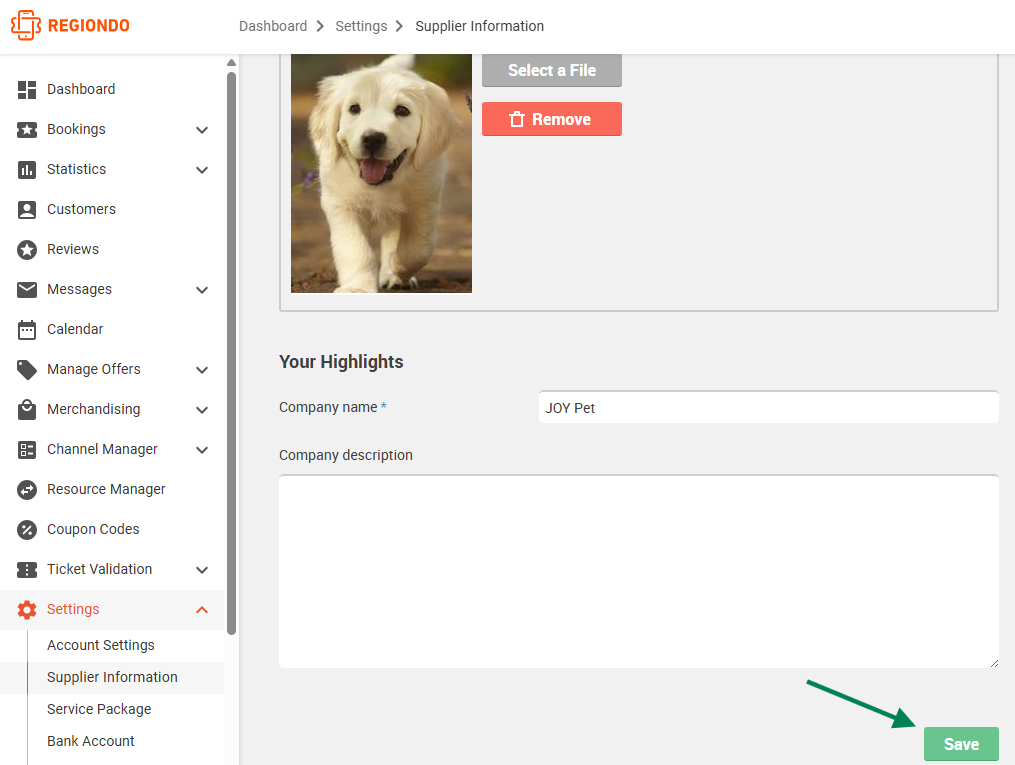
Task: Expand the Manage Offers chevron
Action: pos(202,370)
